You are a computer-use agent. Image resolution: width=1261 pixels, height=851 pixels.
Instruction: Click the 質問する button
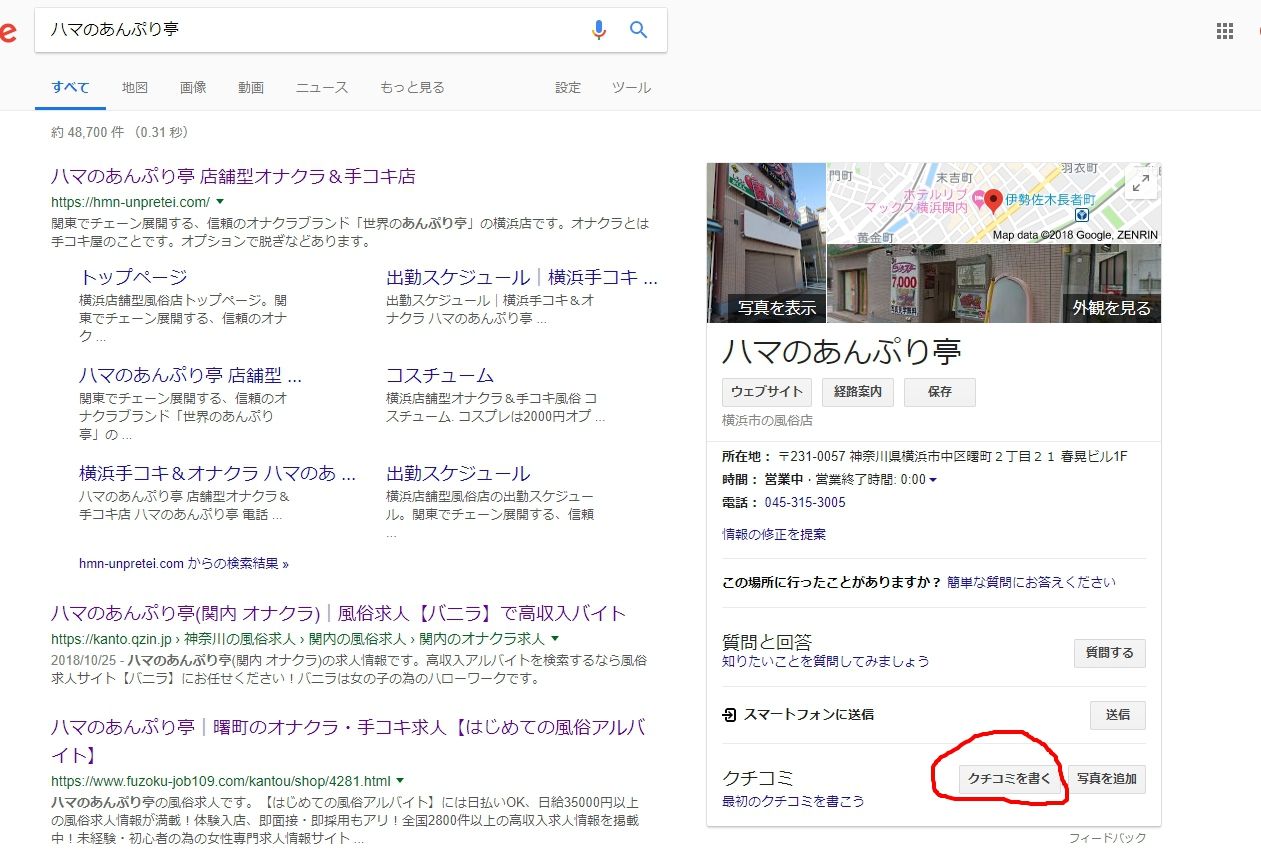[x=1109, y=653]
